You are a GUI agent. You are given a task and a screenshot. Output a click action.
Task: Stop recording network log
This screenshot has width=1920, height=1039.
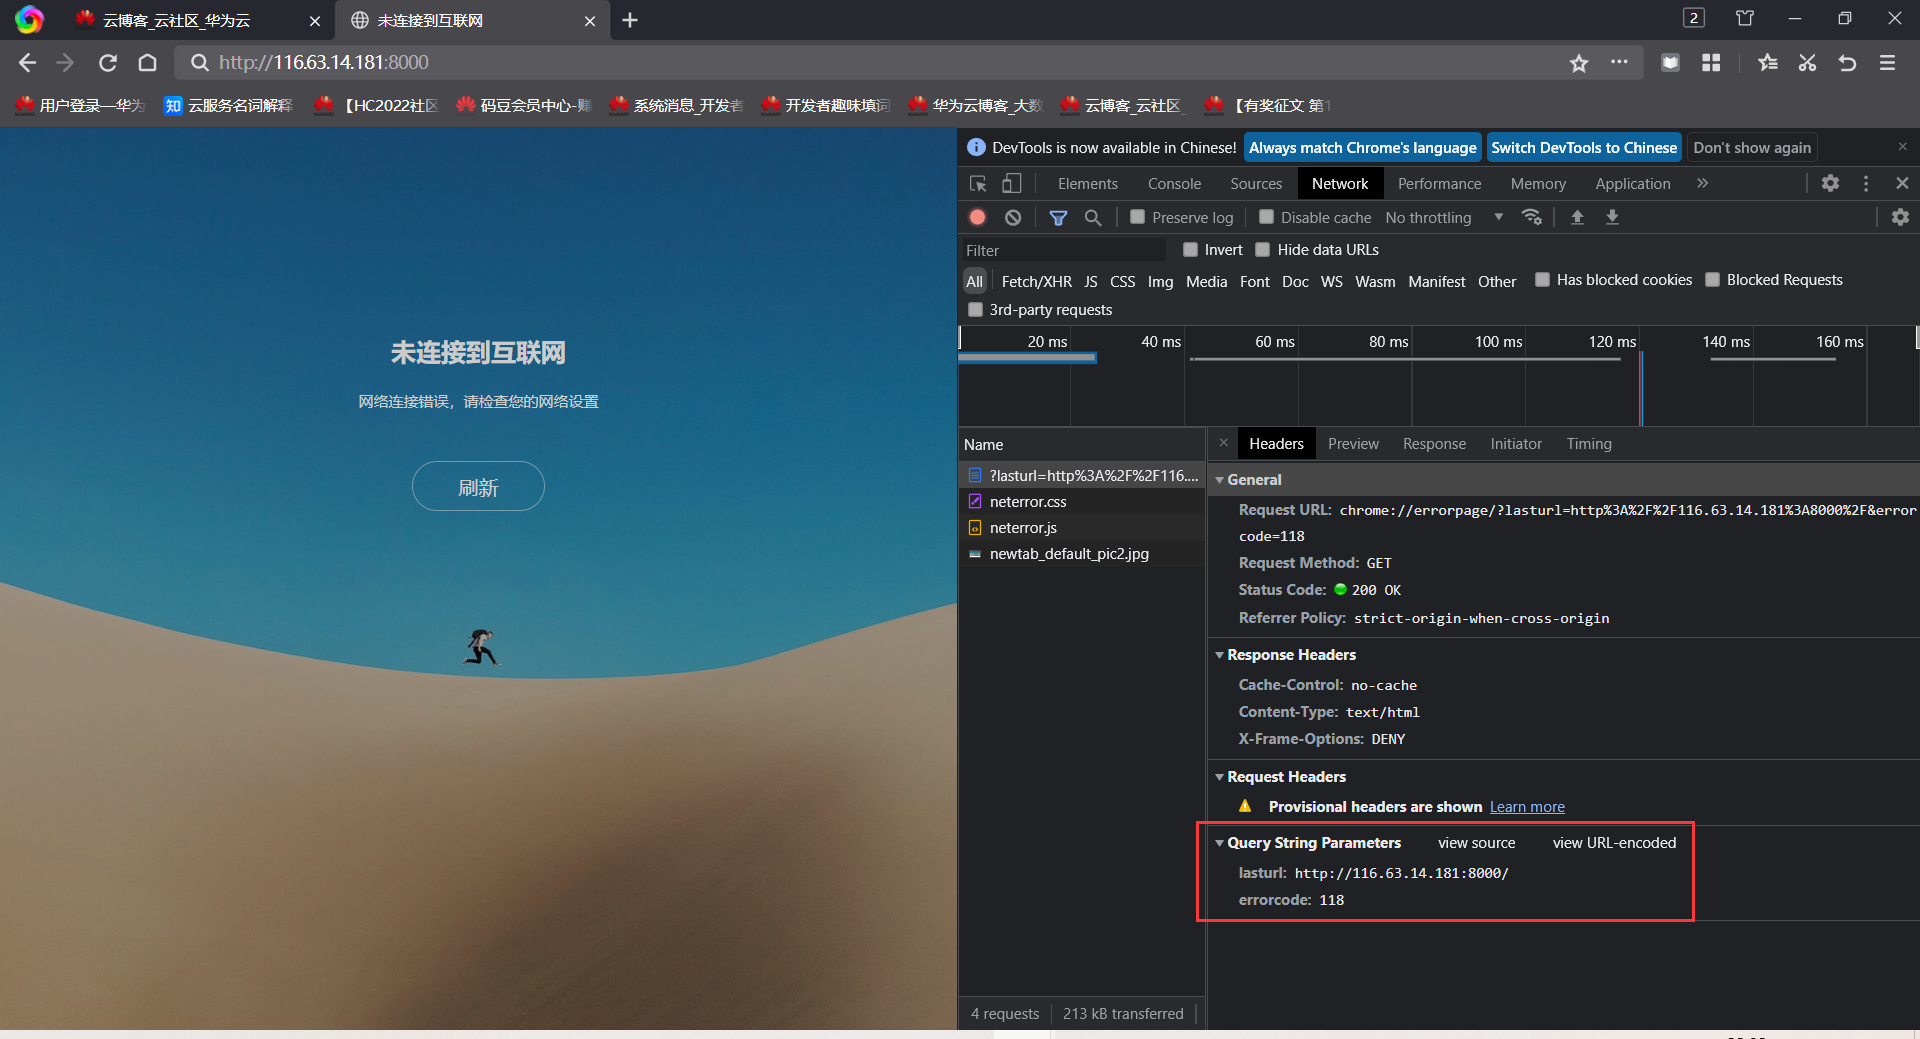click(978, 217)
